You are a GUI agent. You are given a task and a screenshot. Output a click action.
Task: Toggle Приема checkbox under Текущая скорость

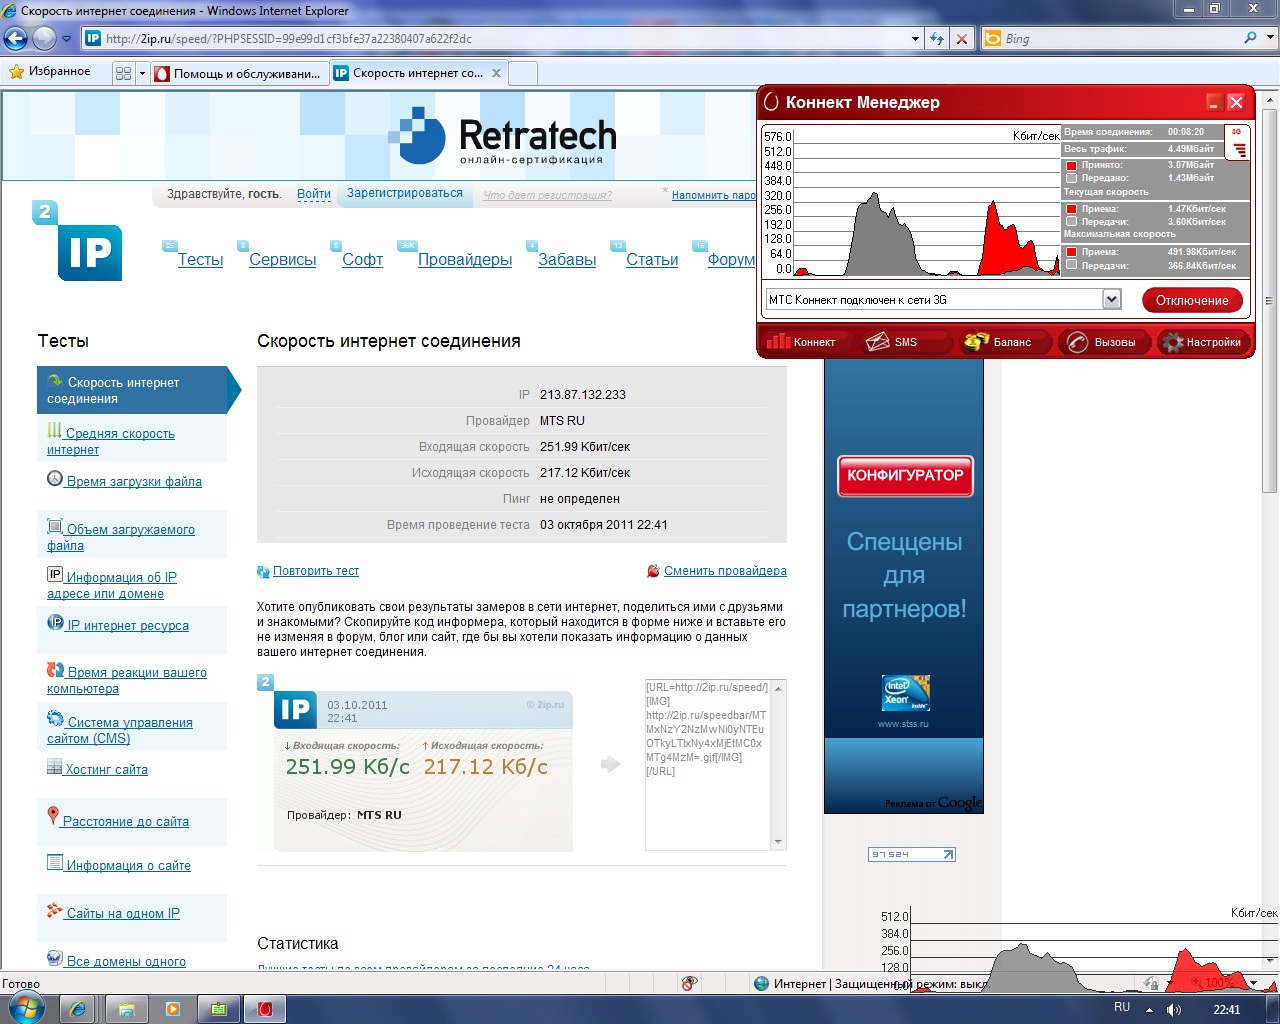(1071, 209)
